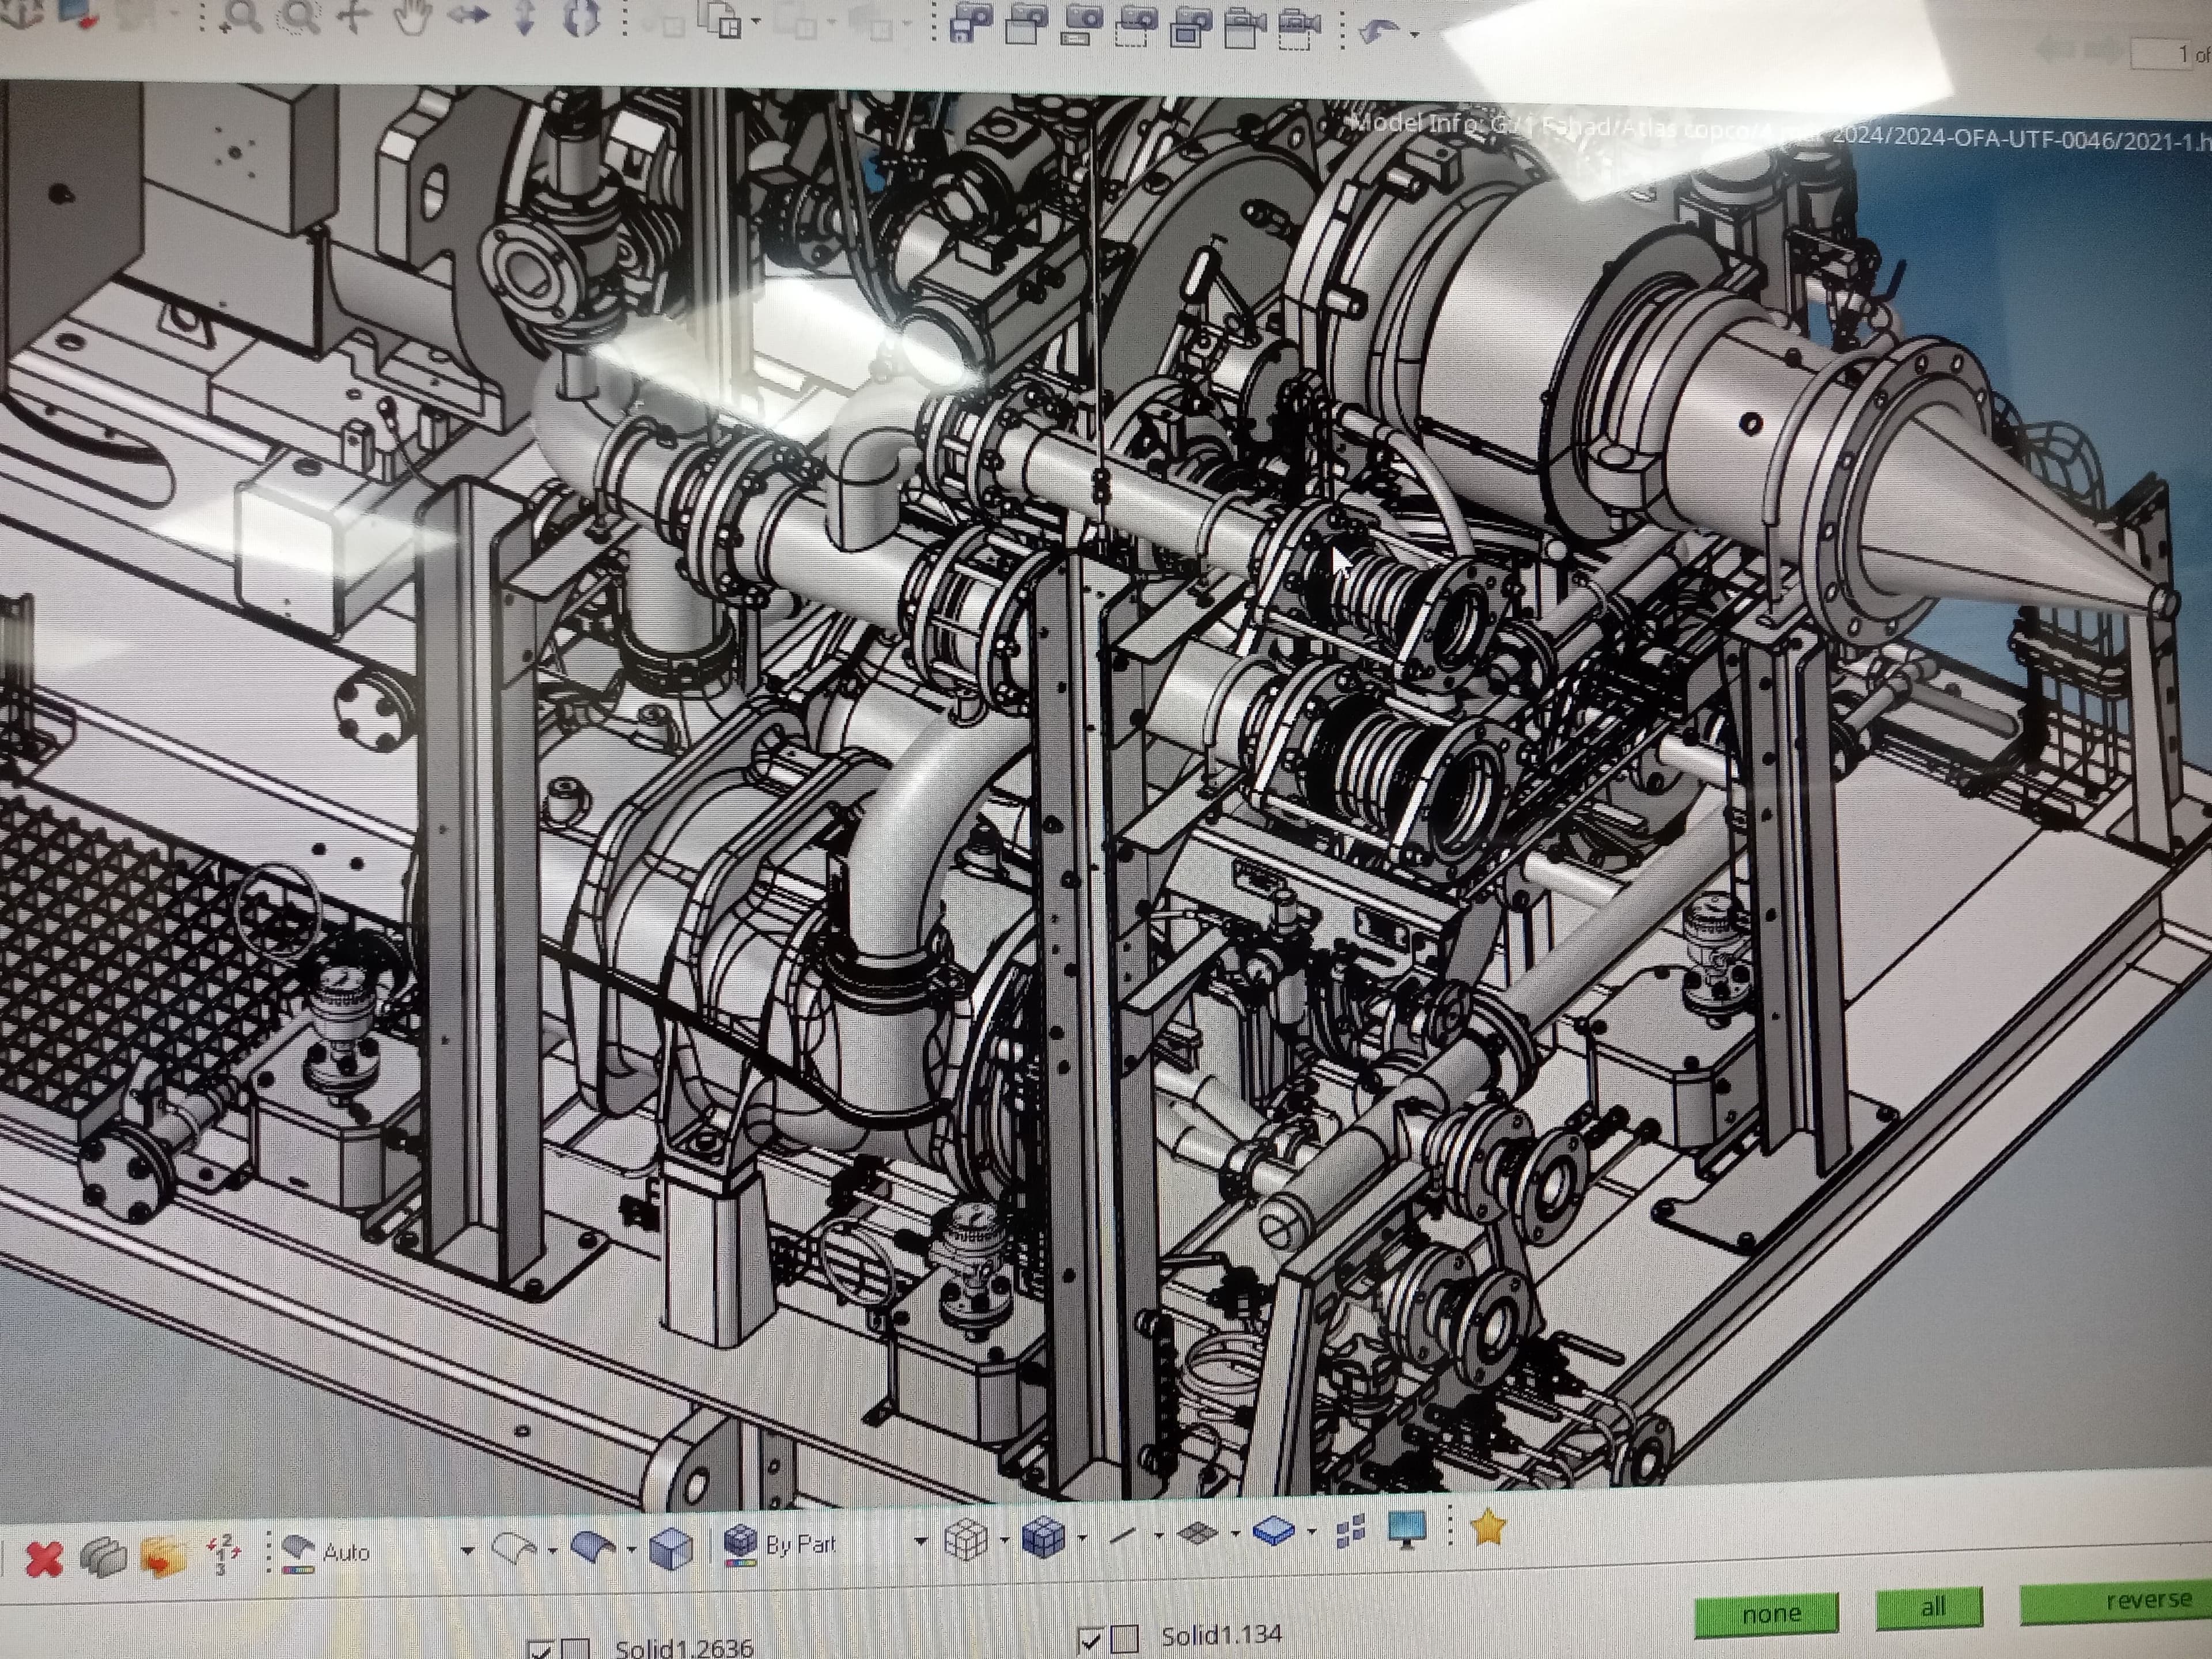Toggle the checked box for Solid1.2636
2212x1659 pixels.
point(541,1650)
